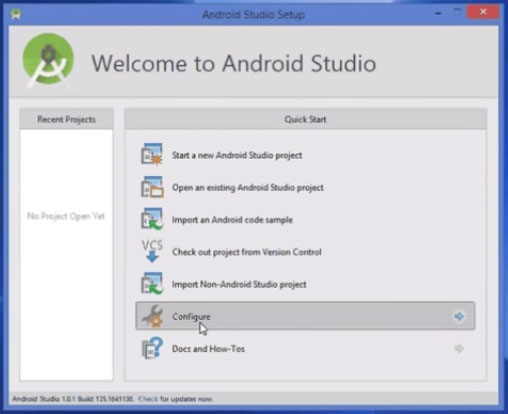Click the Check for updates link
Screen dimensions: 508x414
coord(148,399)
